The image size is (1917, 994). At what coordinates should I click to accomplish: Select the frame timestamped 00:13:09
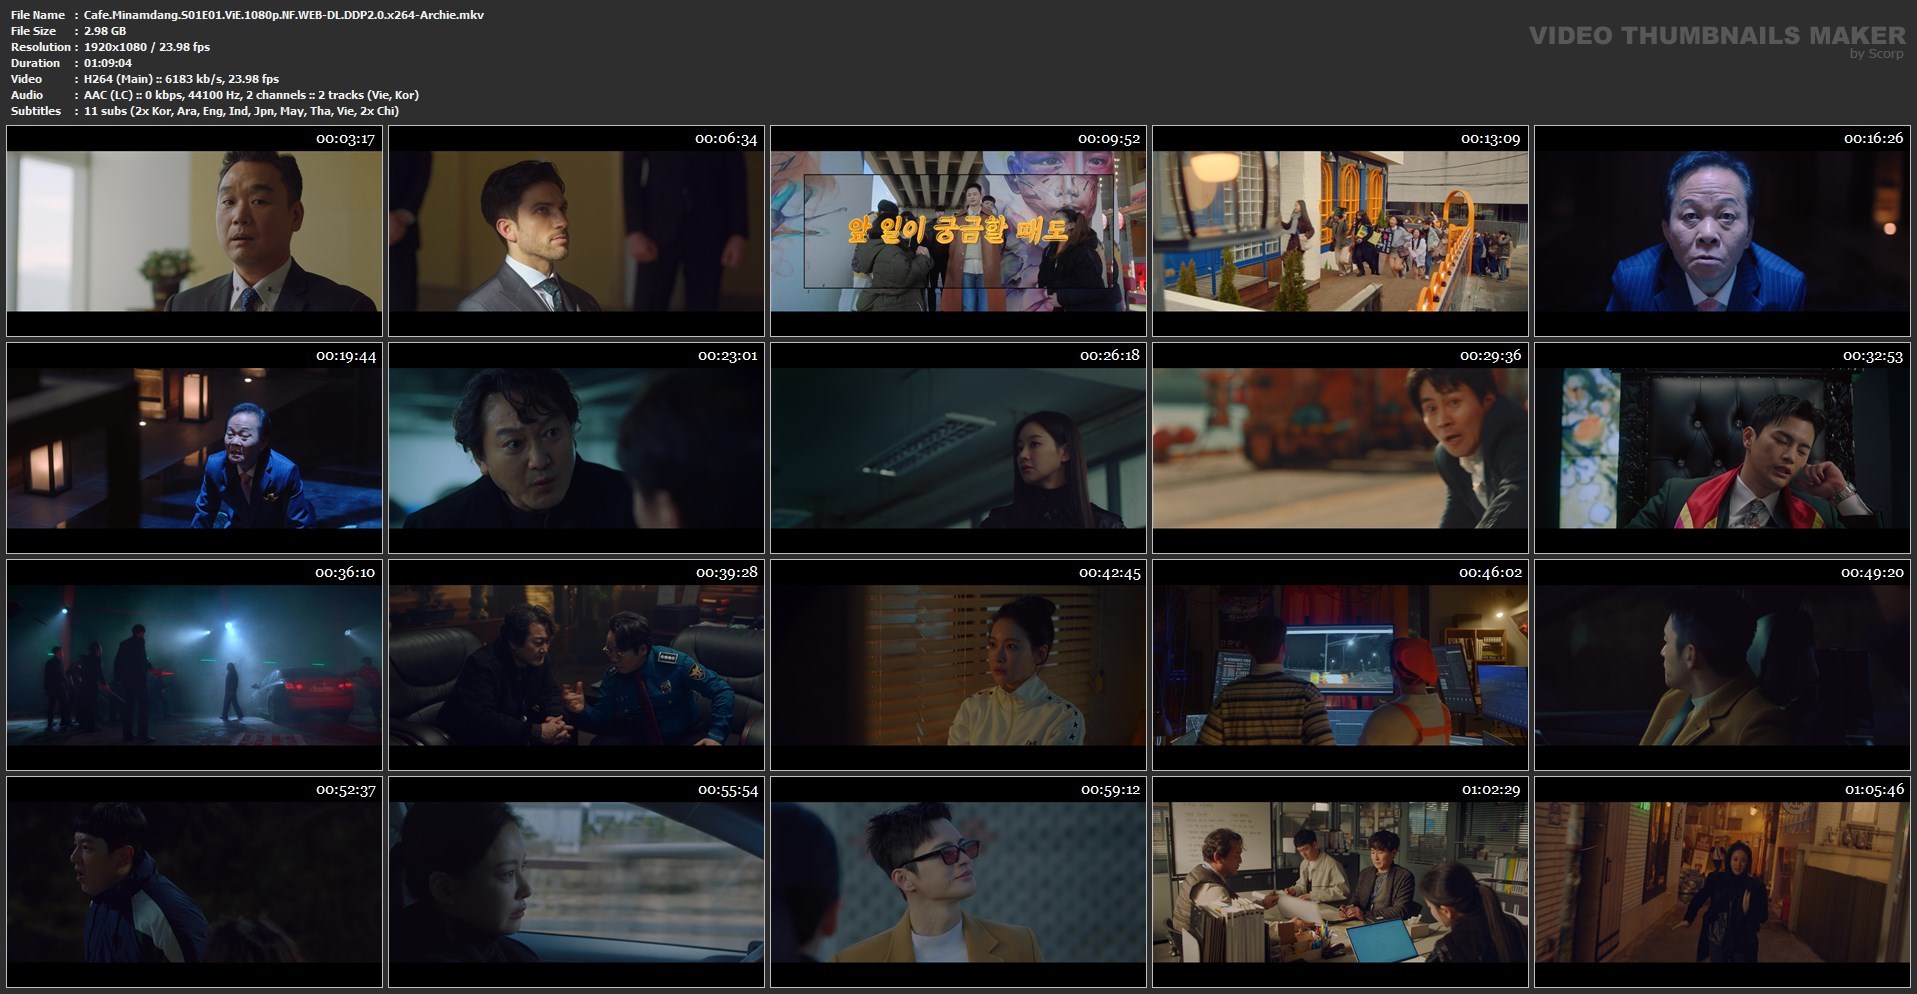[1340, 231]
